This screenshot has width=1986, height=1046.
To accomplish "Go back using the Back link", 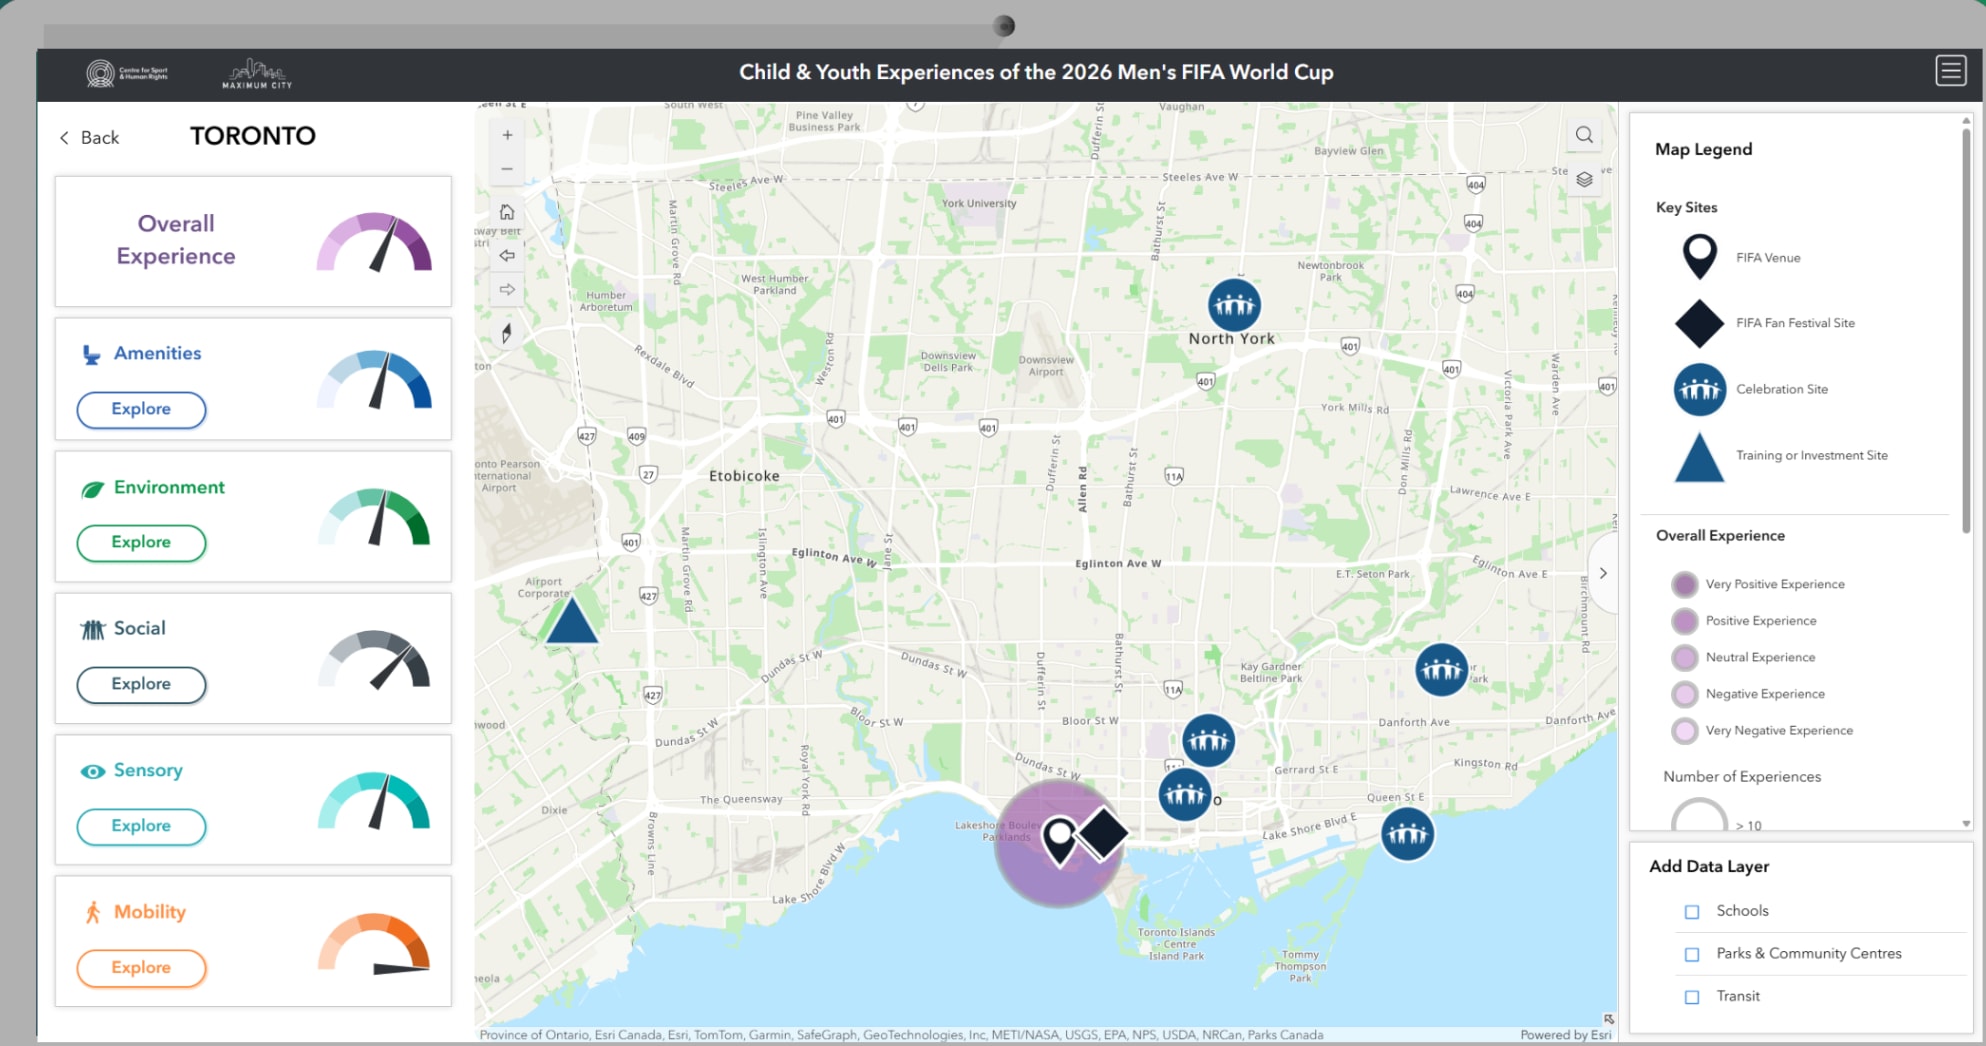I will [88, 137].
